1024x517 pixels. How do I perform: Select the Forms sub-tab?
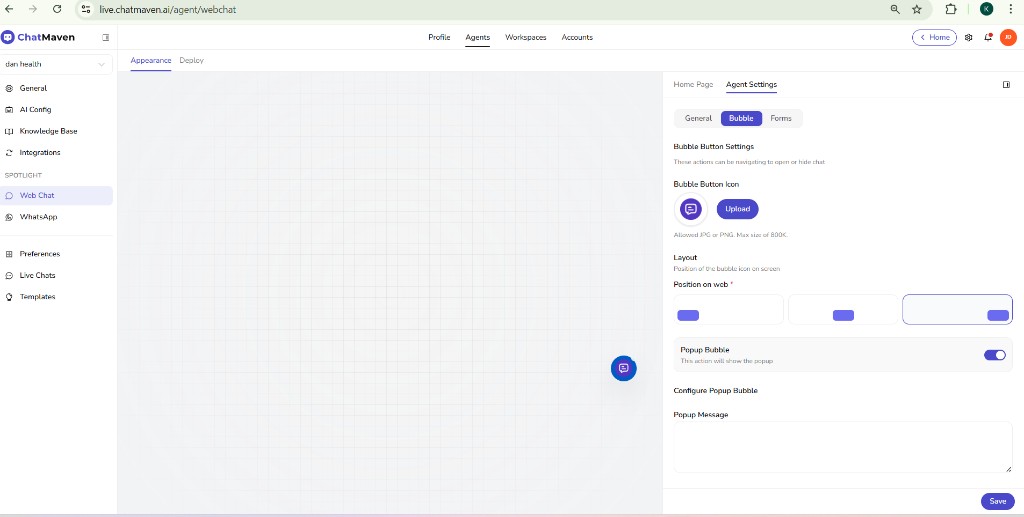pos(781,118)
